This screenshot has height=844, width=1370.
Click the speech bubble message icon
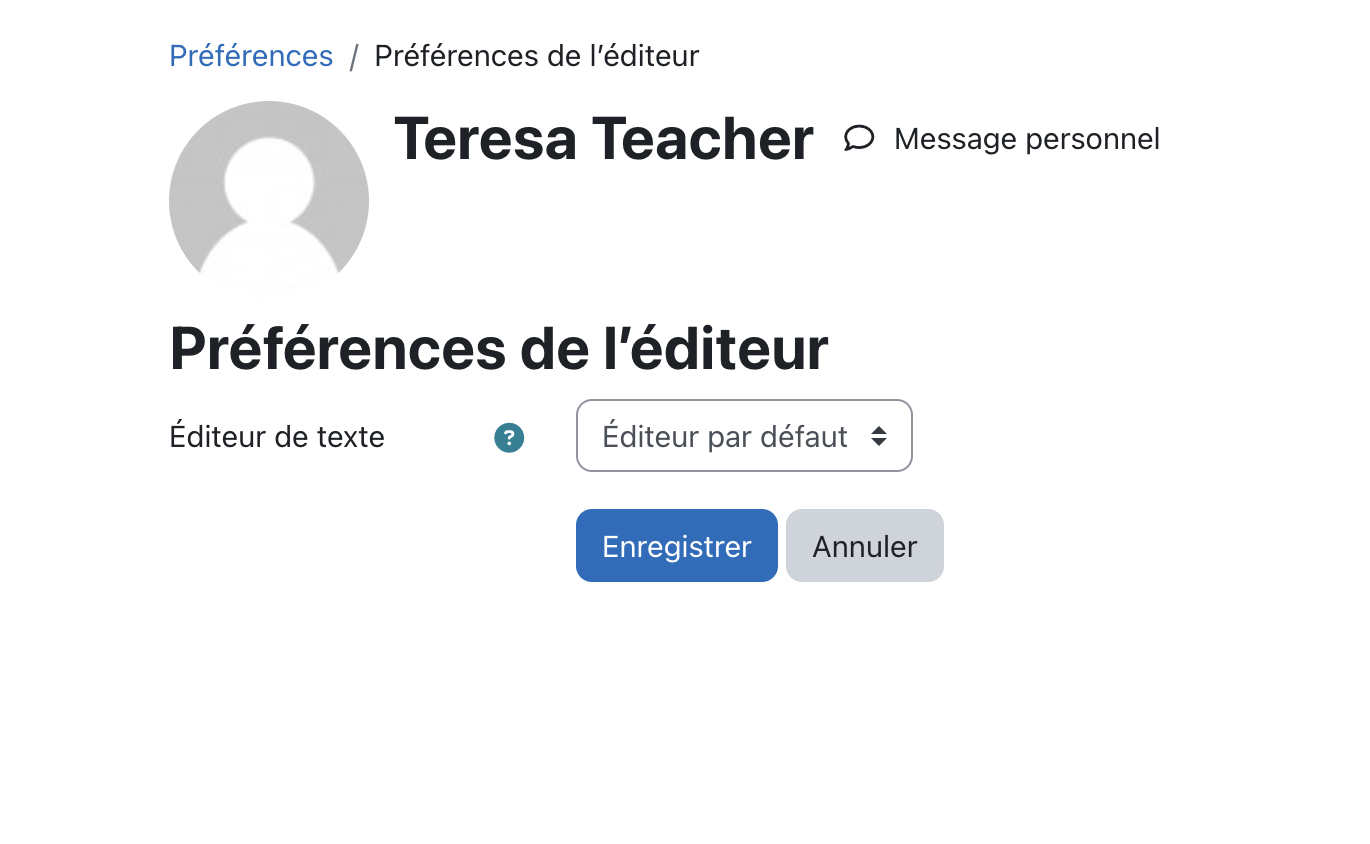(859, 138)
